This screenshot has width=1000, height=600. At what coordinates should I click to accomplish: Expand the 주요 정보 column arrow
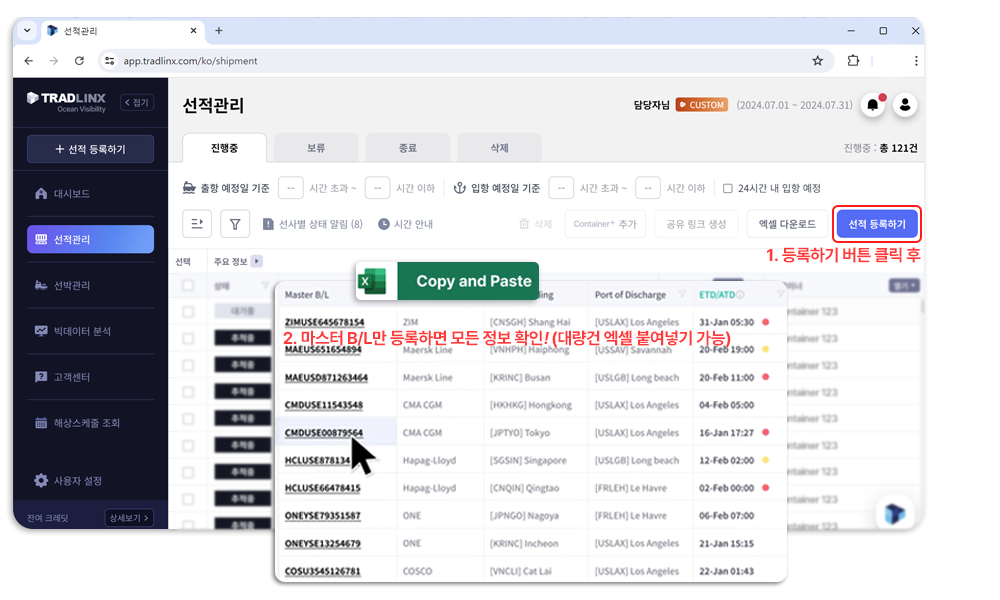point(256,261)
